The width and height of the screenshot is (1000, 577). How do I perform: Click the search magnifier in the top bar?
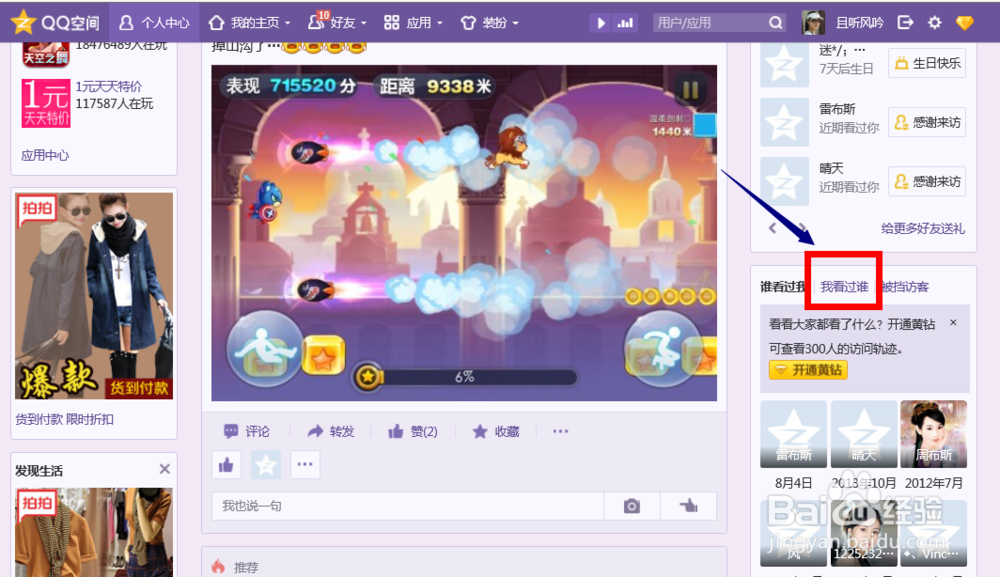pos(775,22)
